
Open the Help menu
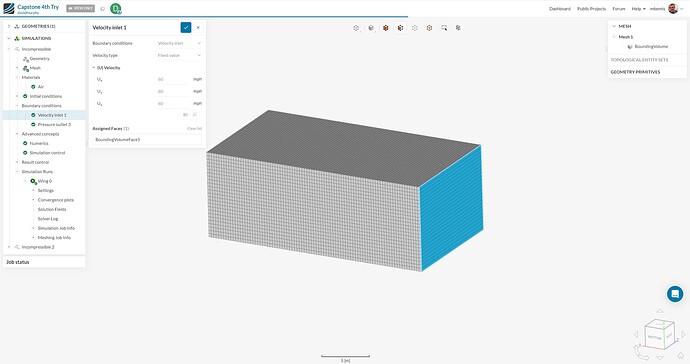[x=639, y=9]
